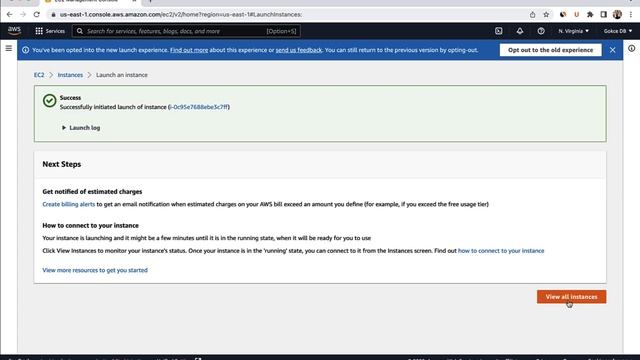Open the notifications bell
The height and width of the screenshot is (360, 640).
pyautogui.click(x=520, y=31)
